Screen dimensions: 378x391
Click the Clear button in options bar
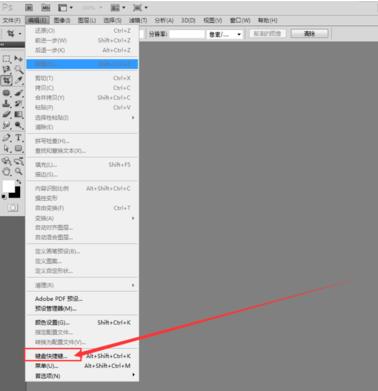tap(310, 34)
